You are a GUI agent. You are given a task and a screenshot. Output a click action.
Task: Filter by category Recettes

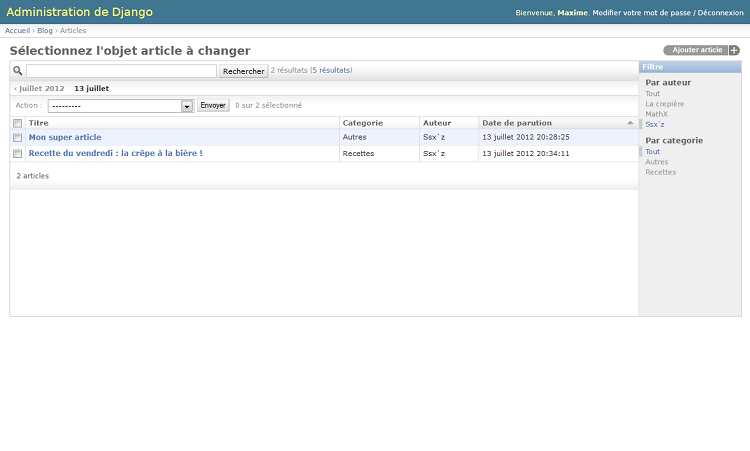point(660,172)
